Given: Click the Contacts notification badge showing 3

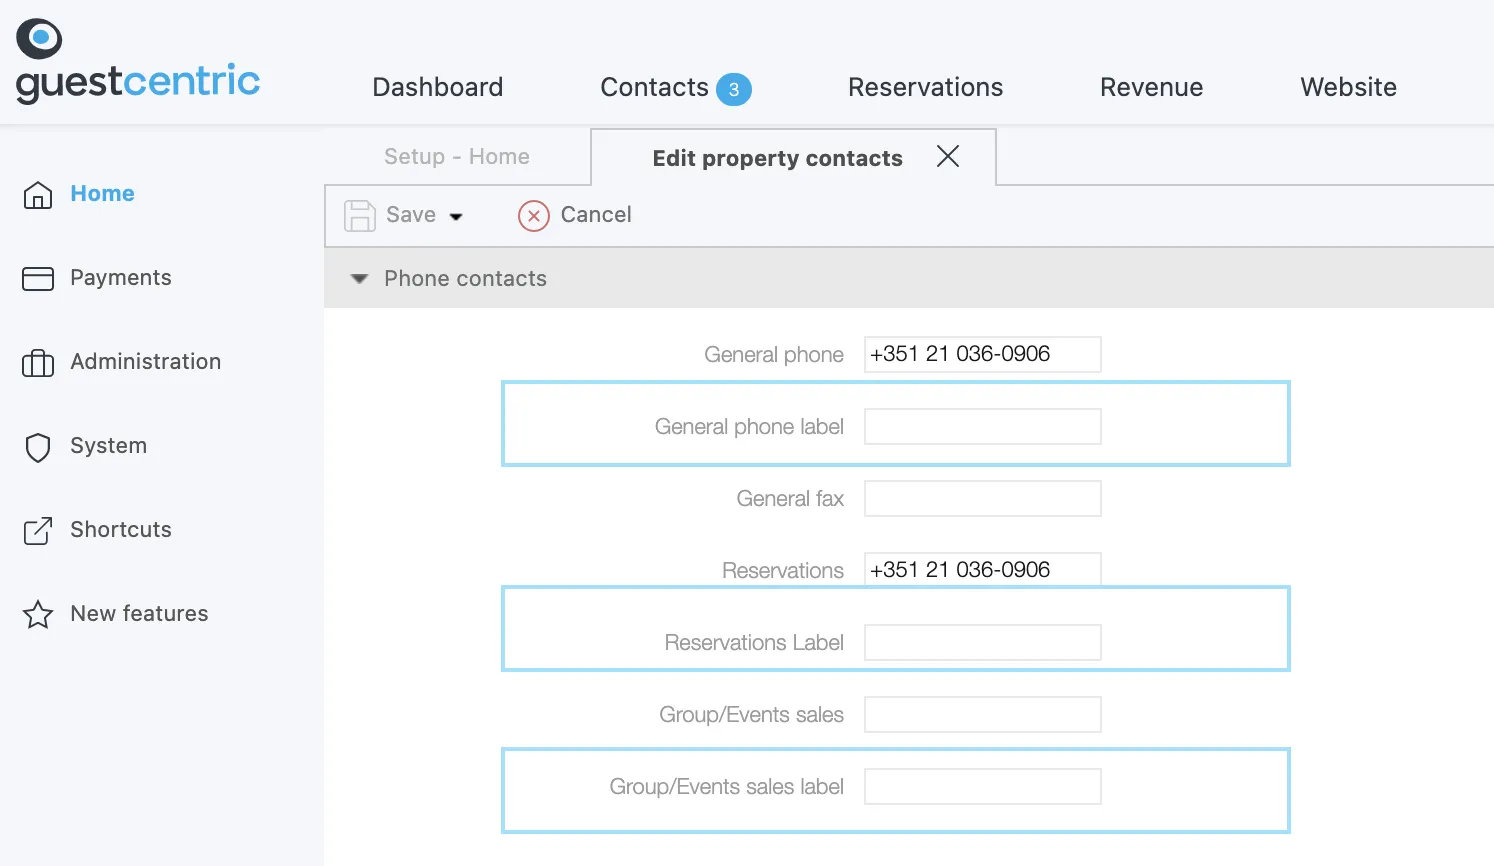Looking at the screenshot, I should tap(734, 89).
